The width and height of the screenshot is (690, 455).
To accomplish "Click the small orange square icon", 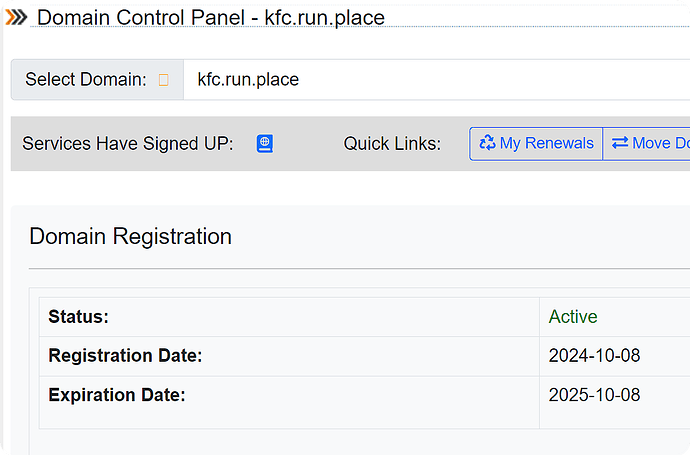I will pyautogui.click(x=164, y=80).
